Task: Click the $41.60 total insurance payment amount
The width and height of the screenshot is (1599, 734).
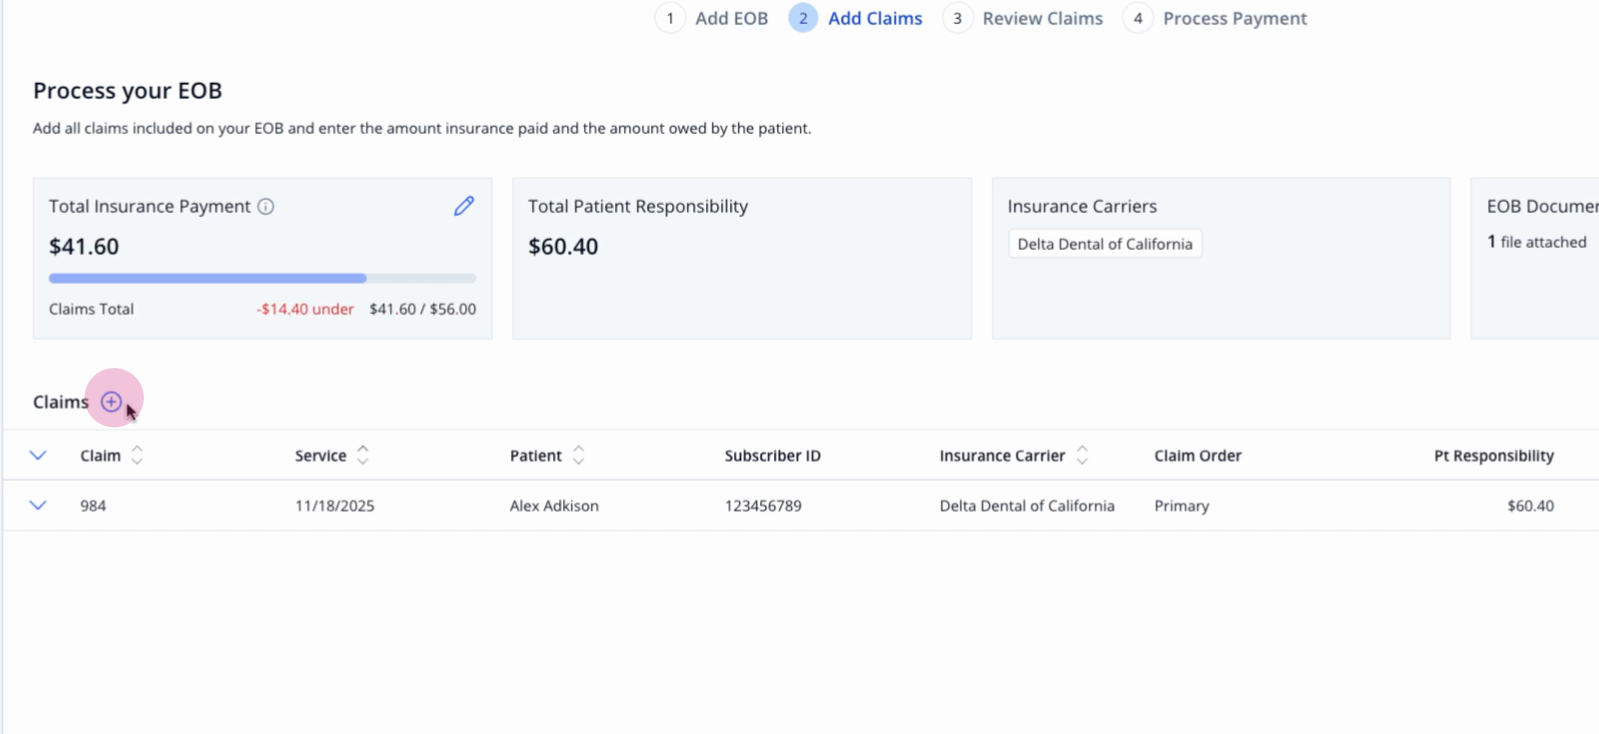Action: pos(84,246)
